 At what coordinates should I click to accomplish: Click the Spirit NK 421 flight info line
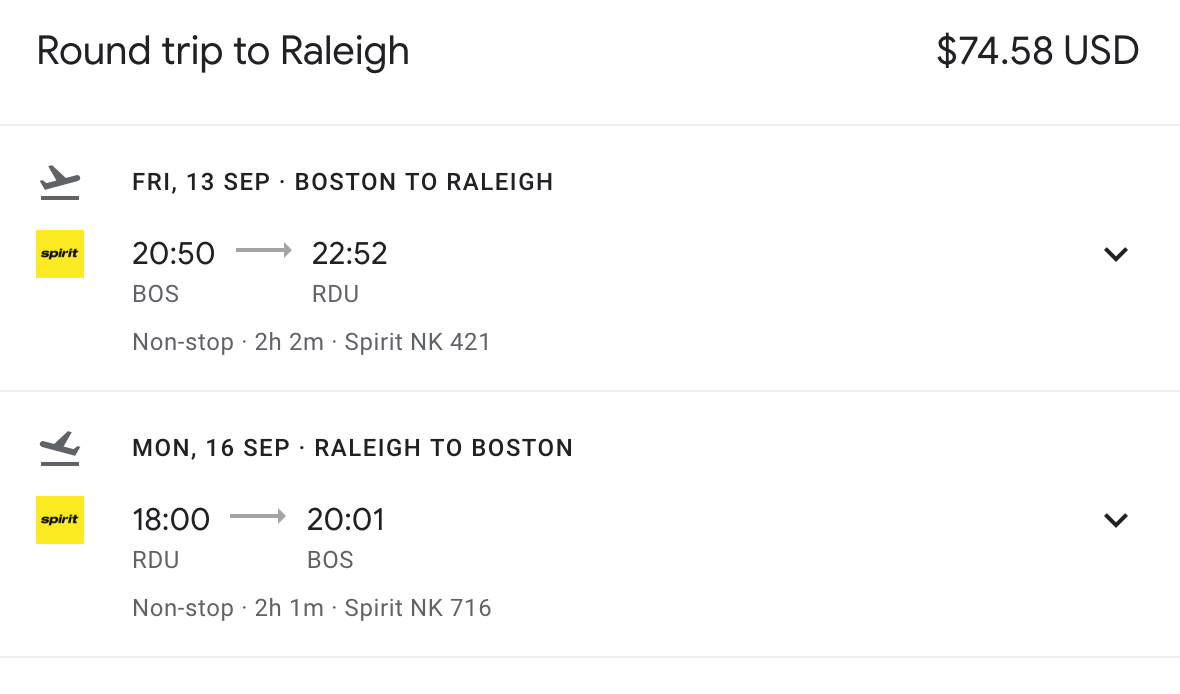click(312, 342)
